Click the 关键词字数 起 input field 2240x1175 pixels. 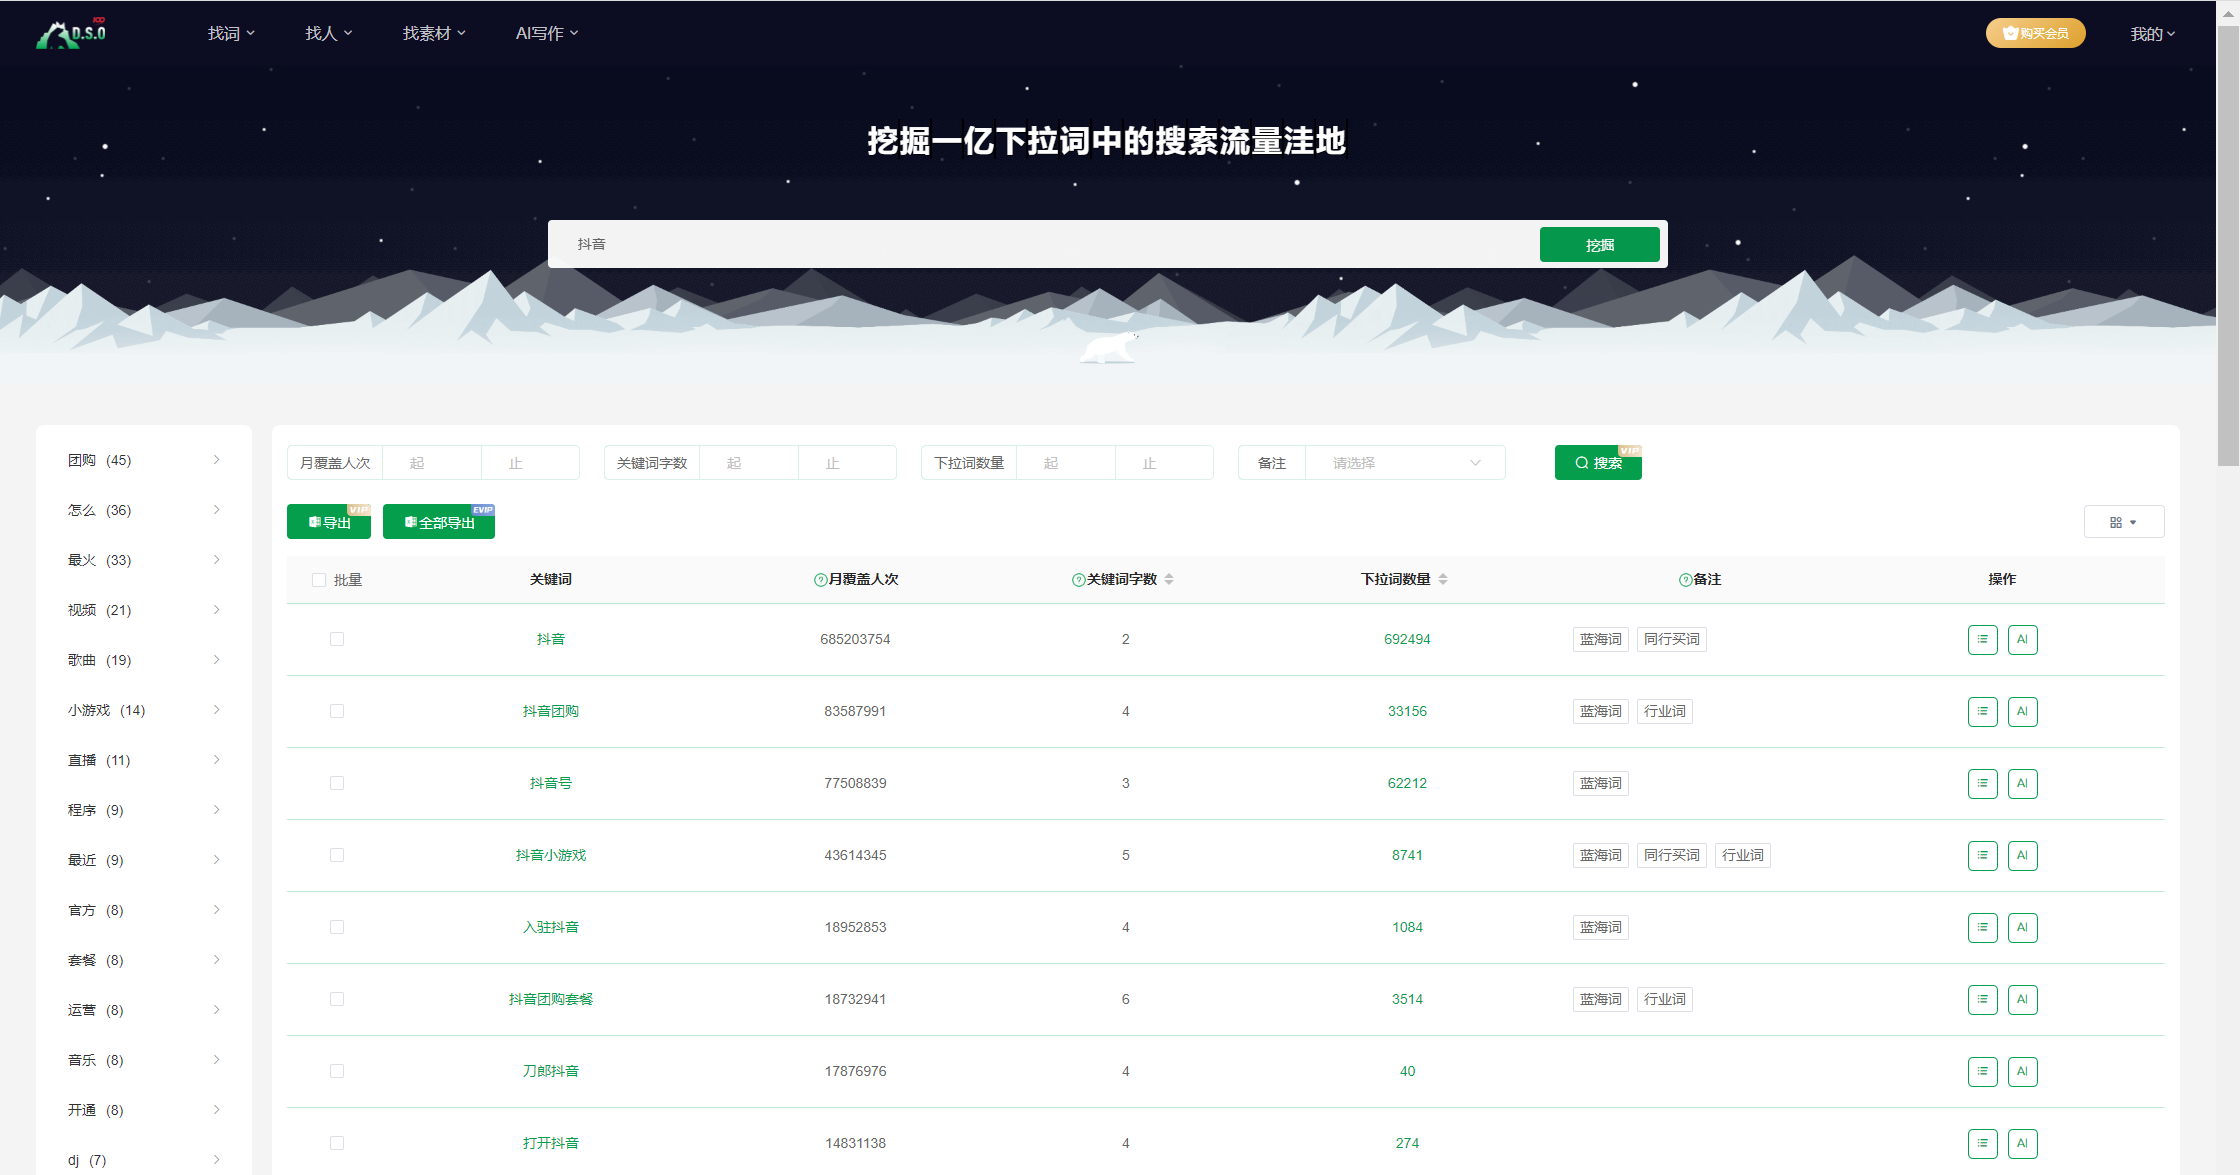pos(749,463)
